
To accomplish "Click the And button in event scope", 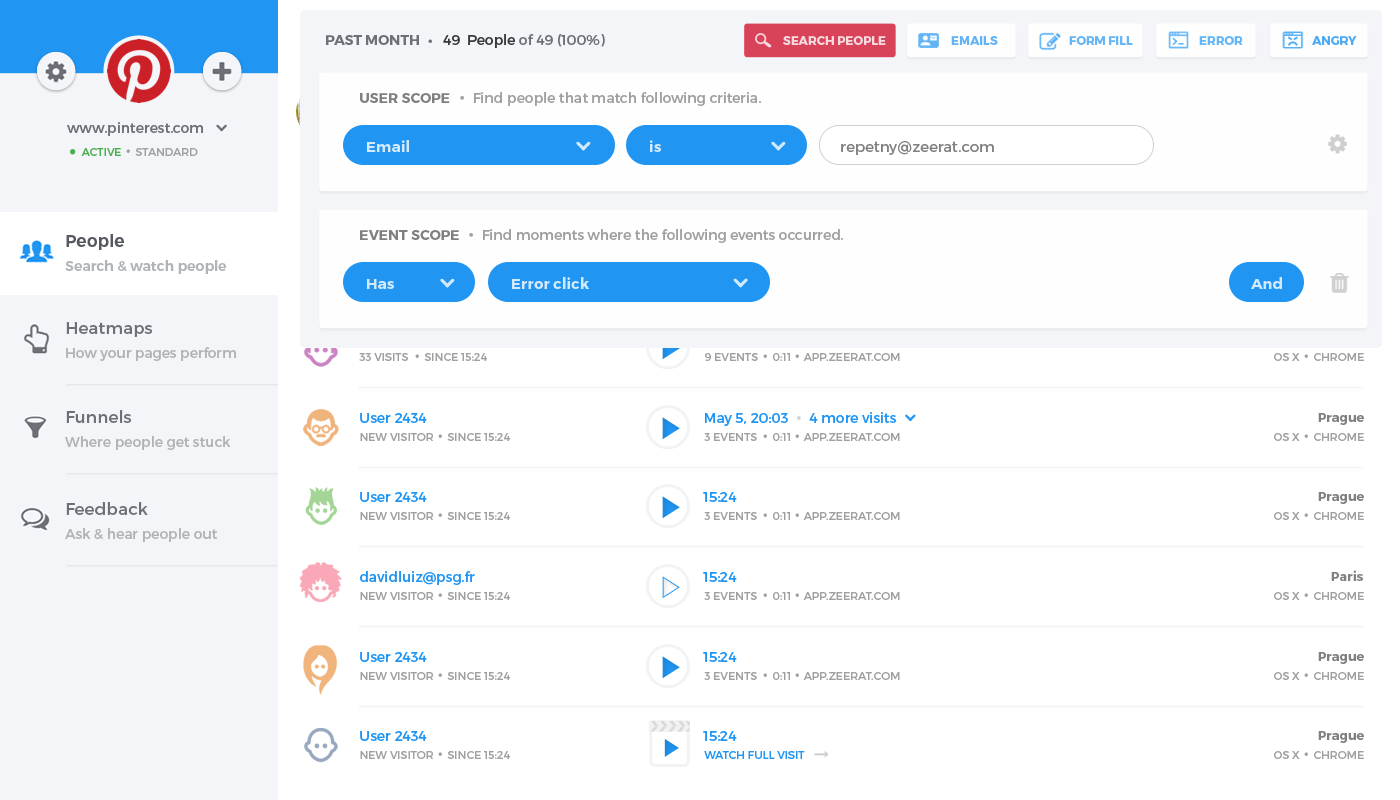I will click(1266, 283).
